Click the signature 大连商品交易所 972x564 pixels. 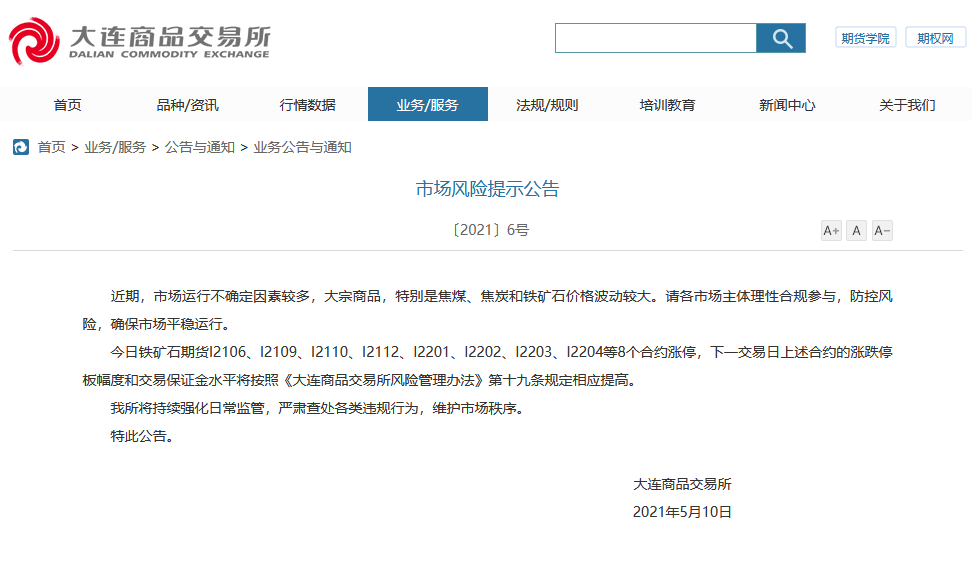click(x=683, y=484)
